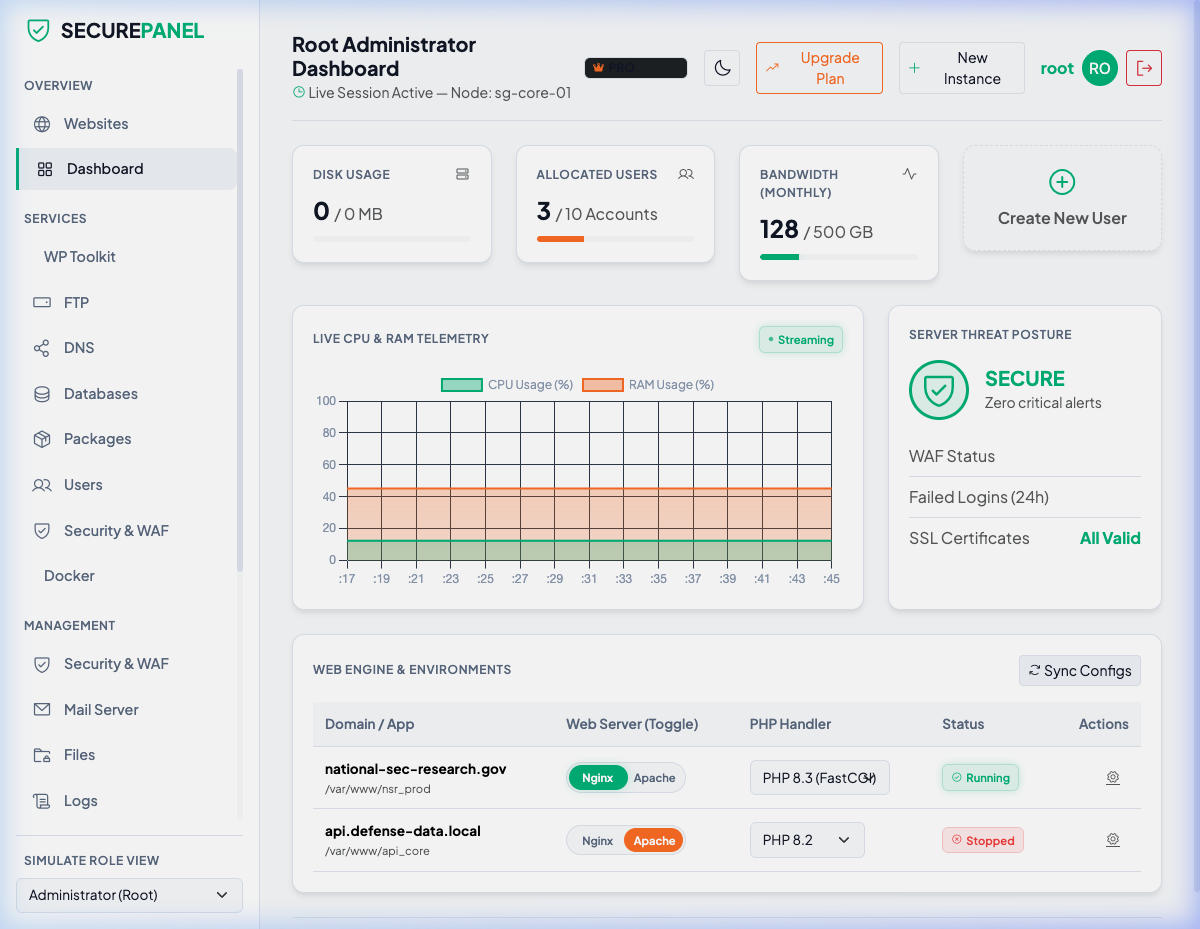Click the Mail Server envelope icon
The width and height of the screenshot is (1200, 929).
pyautogui.click(x=42, y=710)
